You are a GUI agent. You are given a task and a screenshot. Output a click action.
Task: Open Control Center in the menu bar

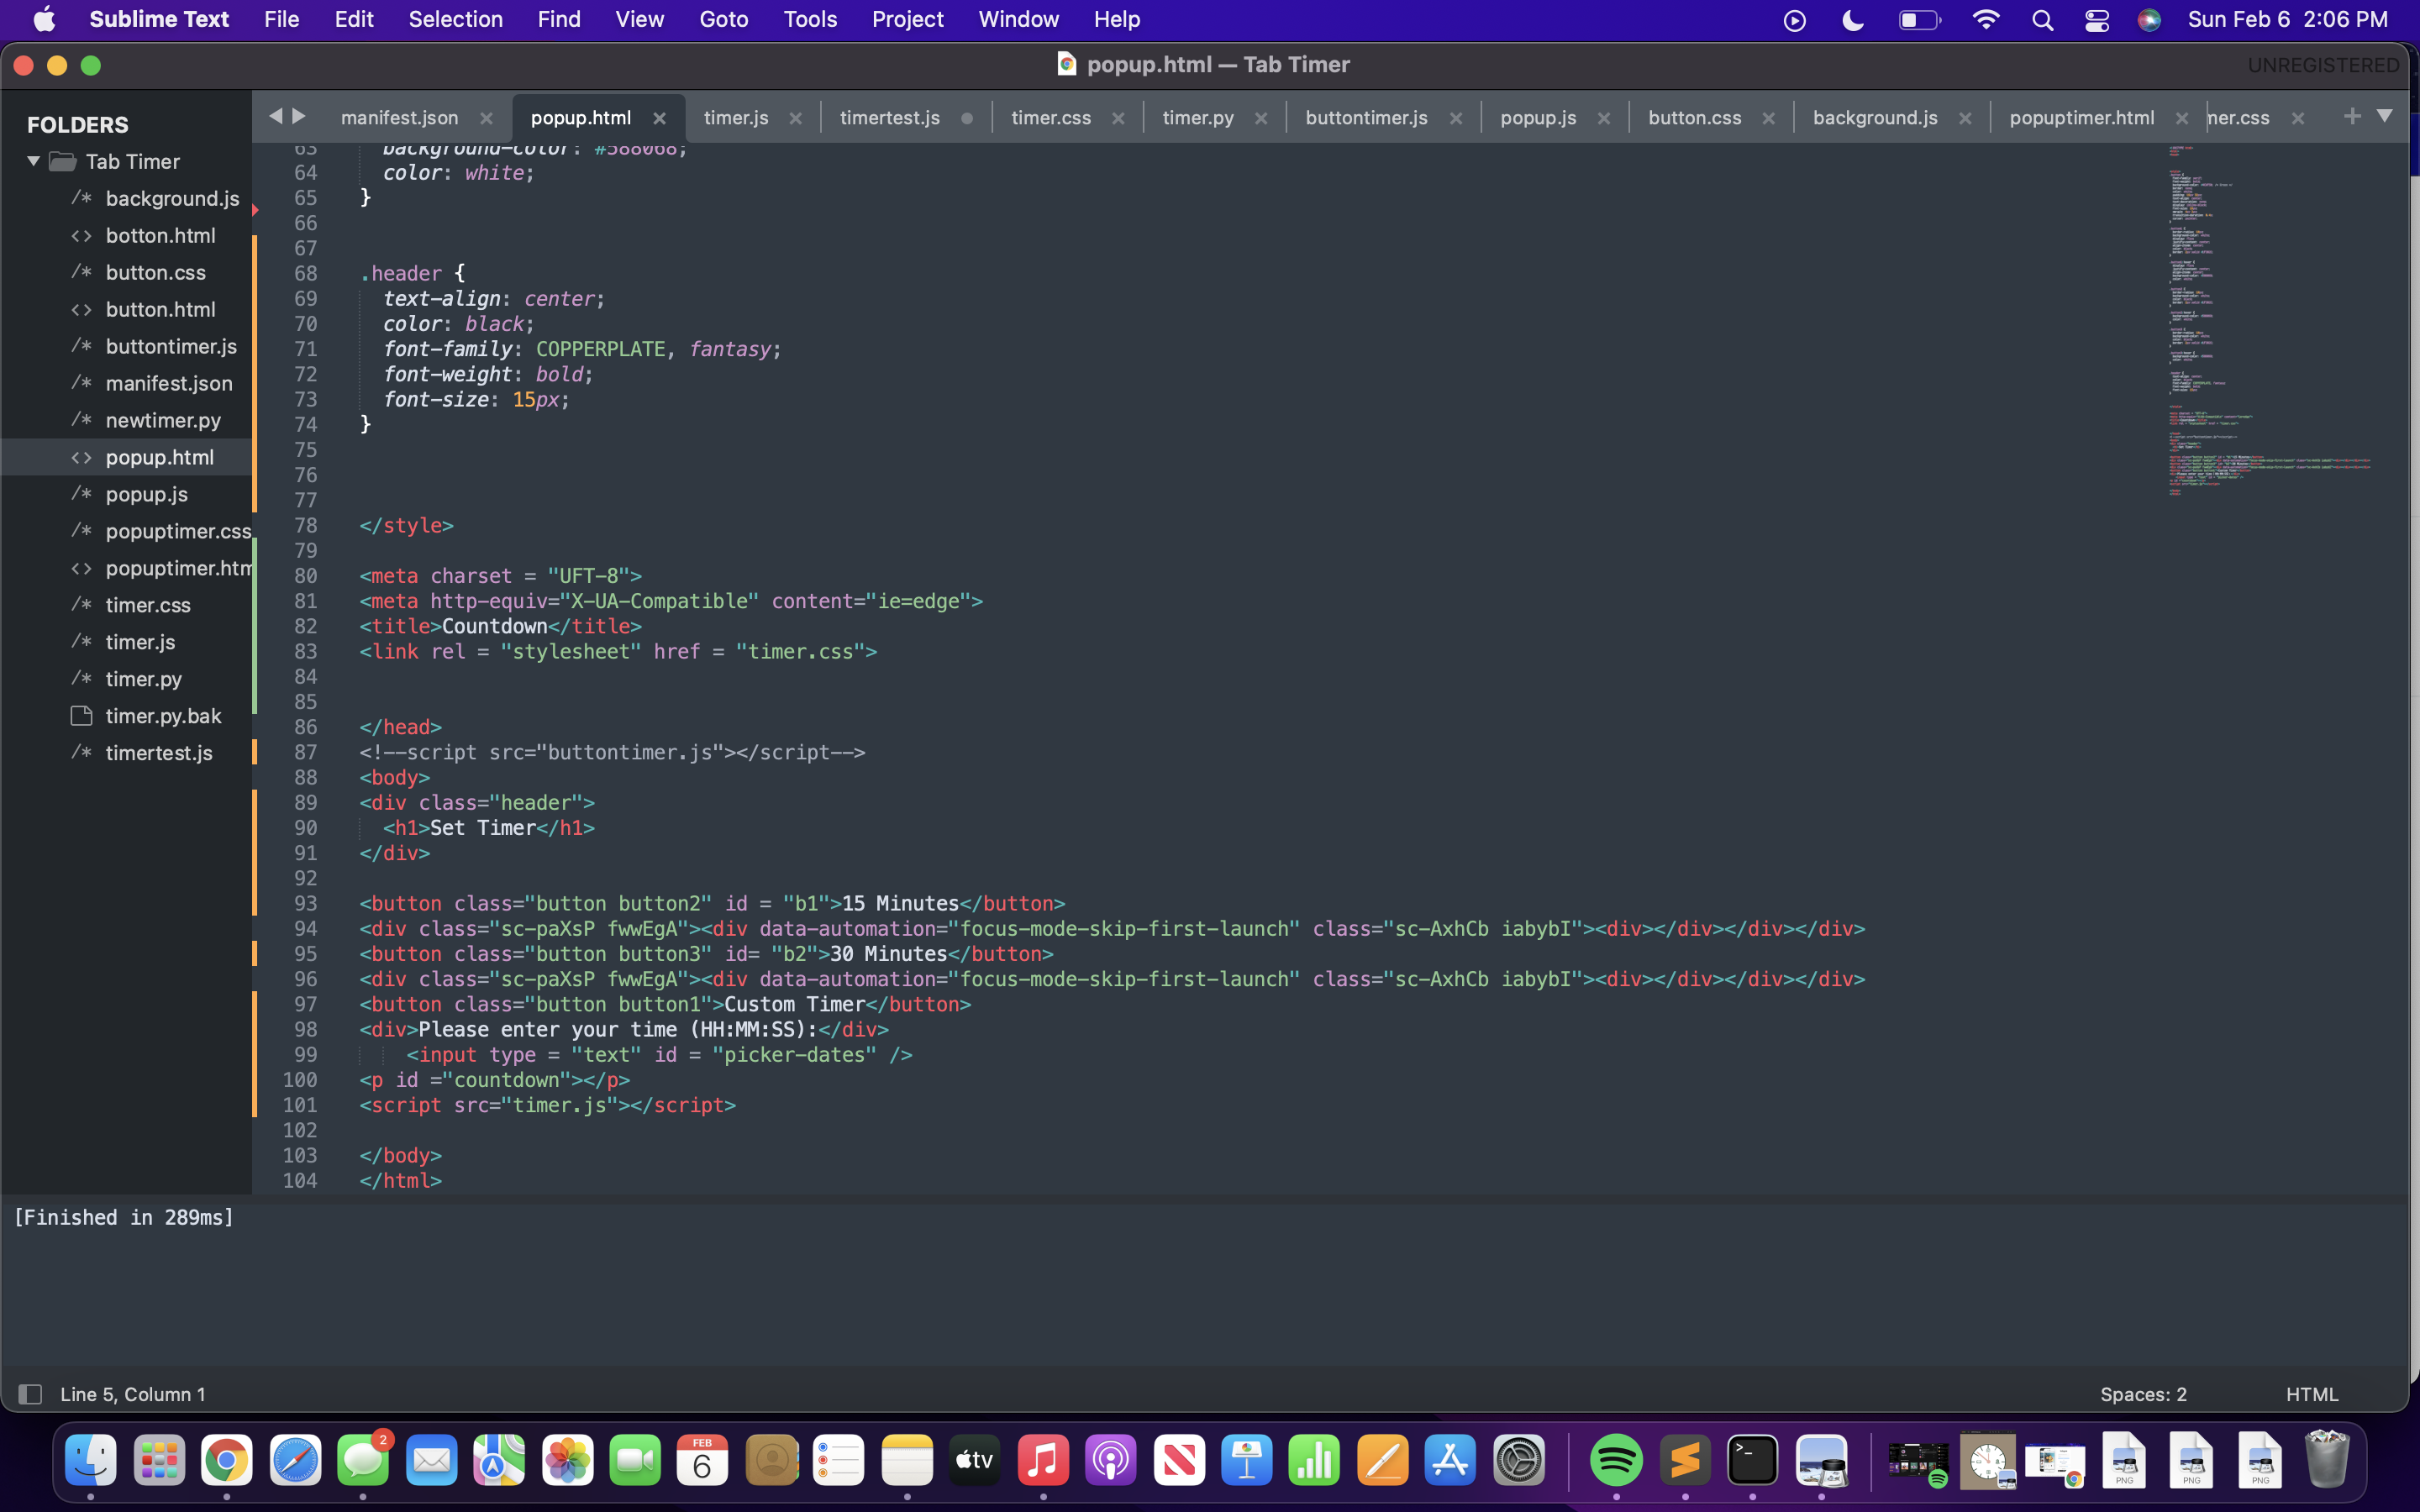click(2096, 20)
